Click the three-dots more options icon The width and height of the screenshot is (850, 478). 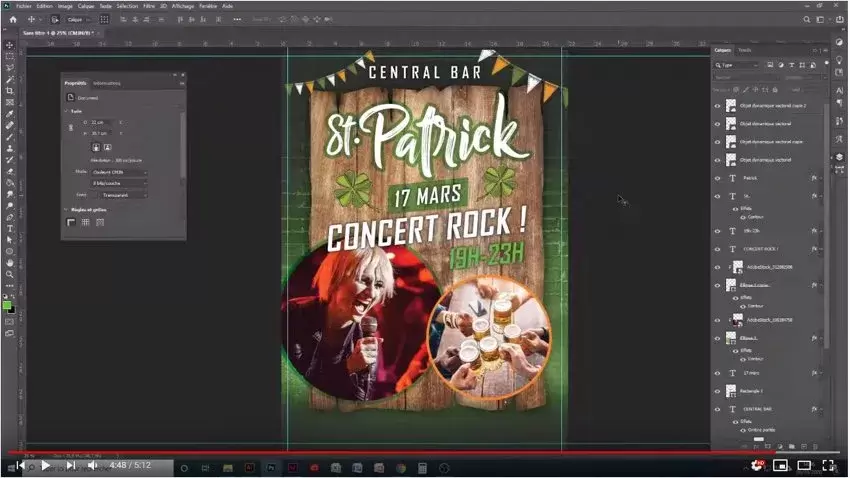237,20
